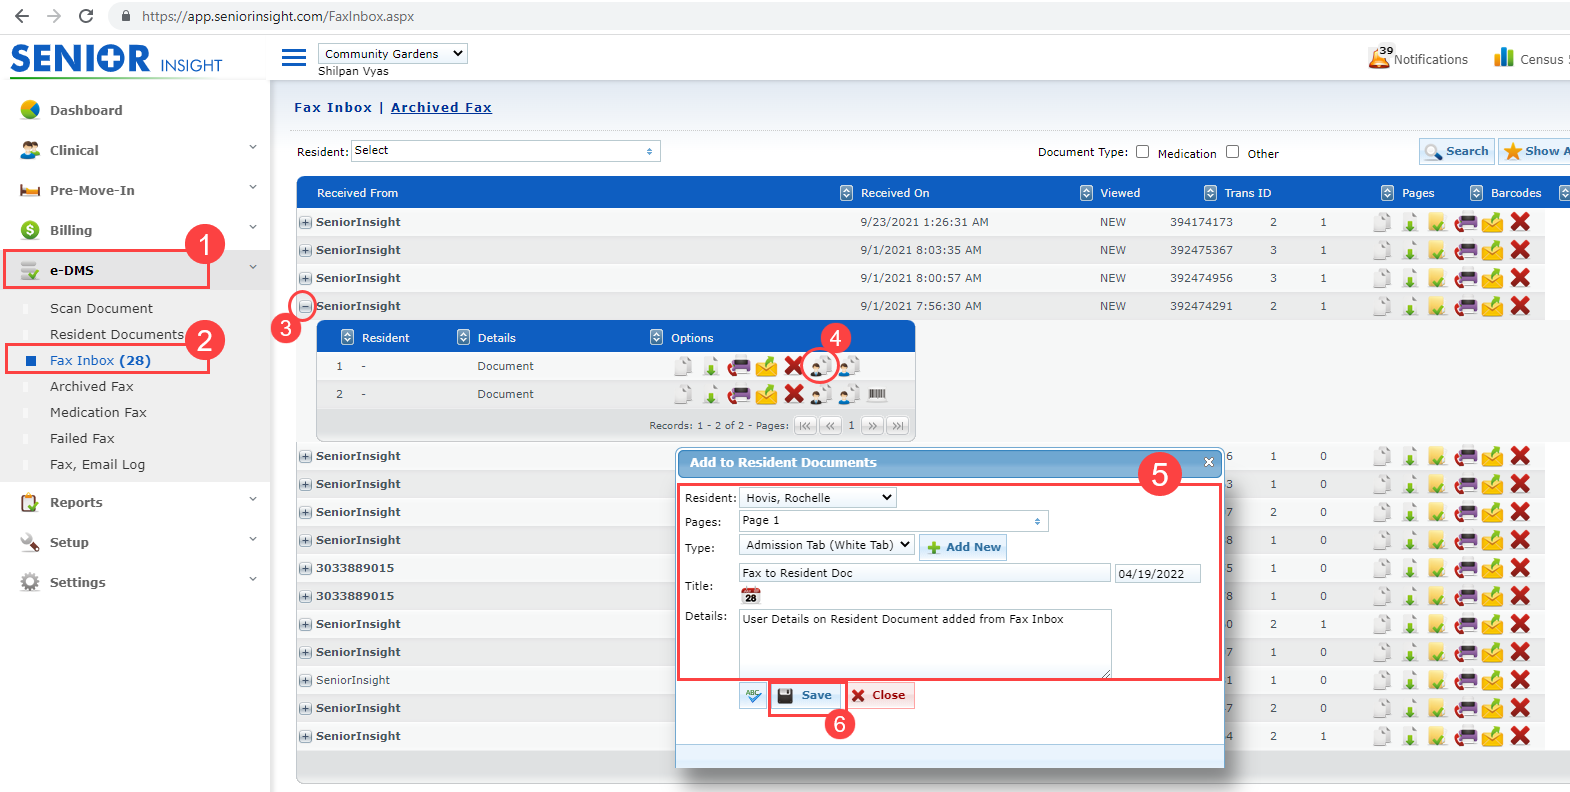Go to next page in sub-grid pager

coord(872,425)
